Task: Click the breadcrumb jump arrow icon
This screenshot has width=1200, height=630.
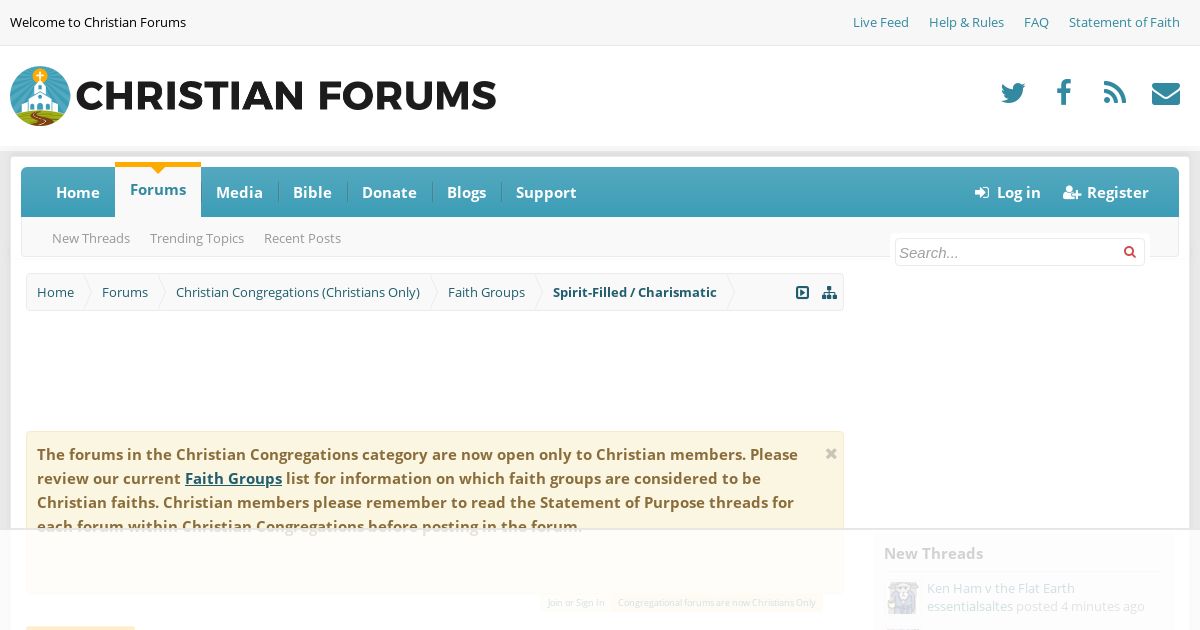Action: coord(802,292)
